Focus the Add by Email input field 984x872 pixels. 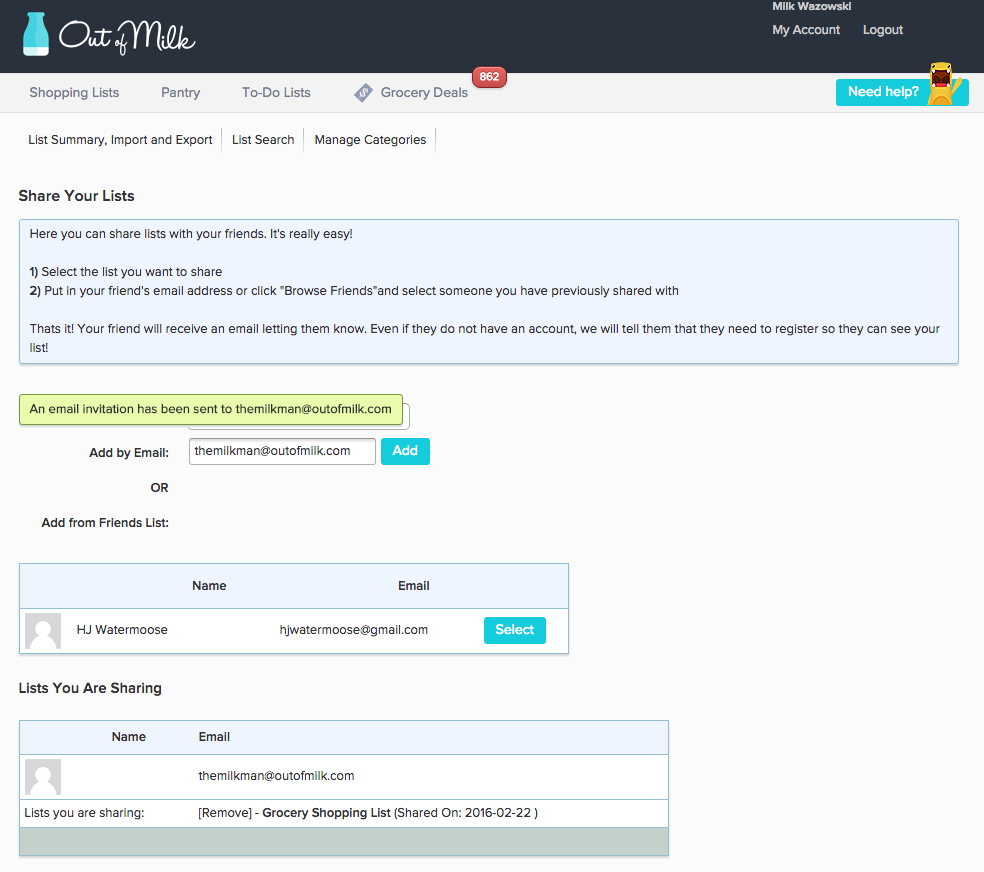282,451
